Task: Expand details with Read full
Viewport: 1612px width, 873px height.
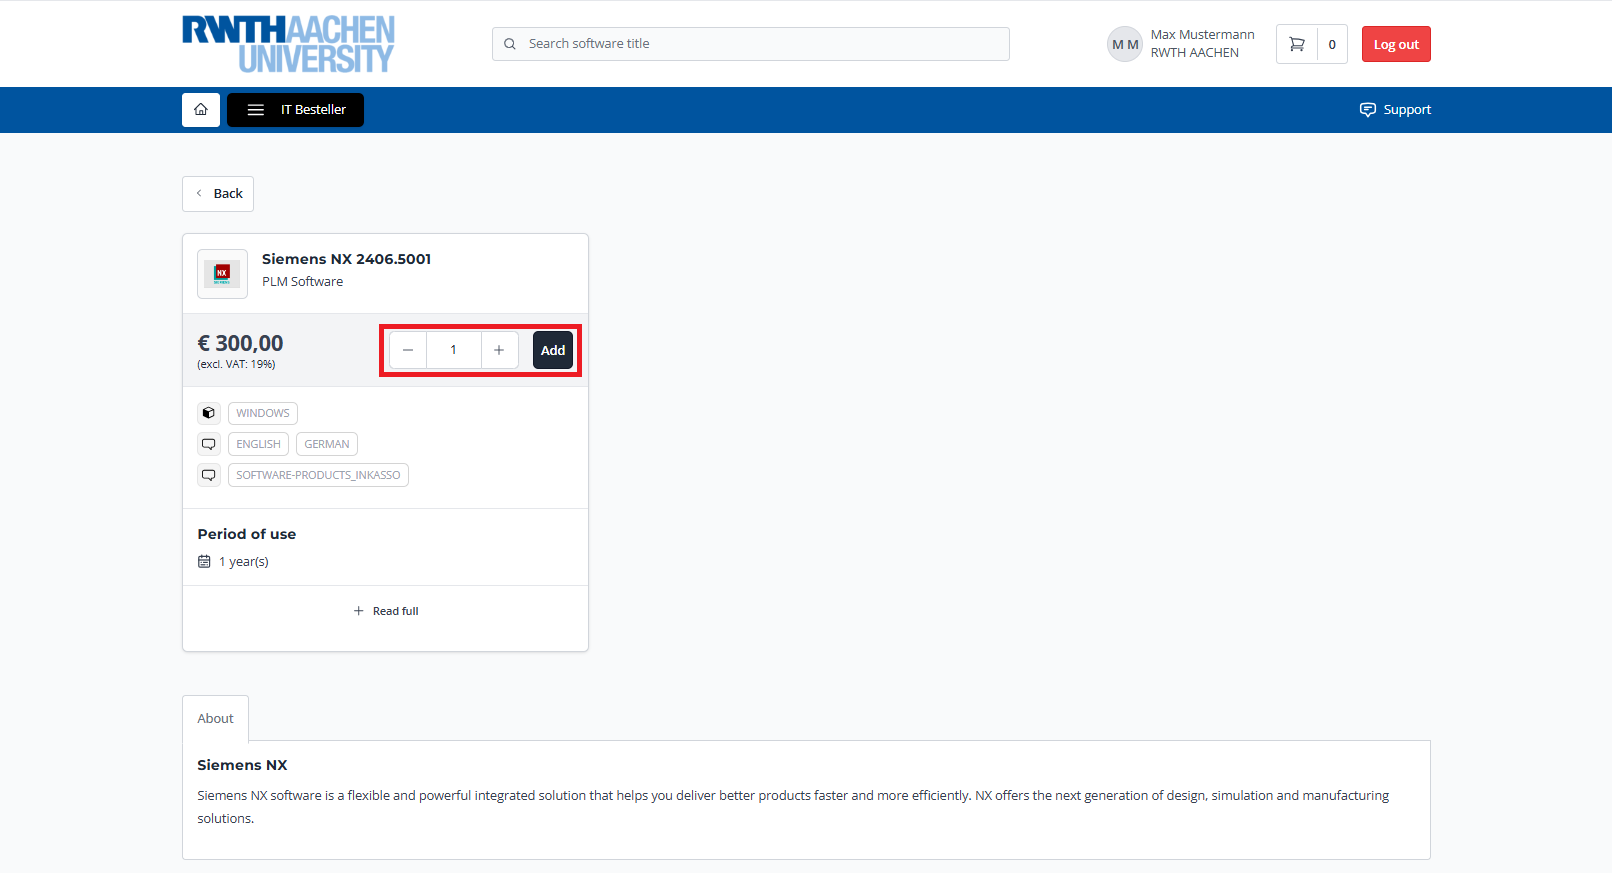Action: click(386, 611)
